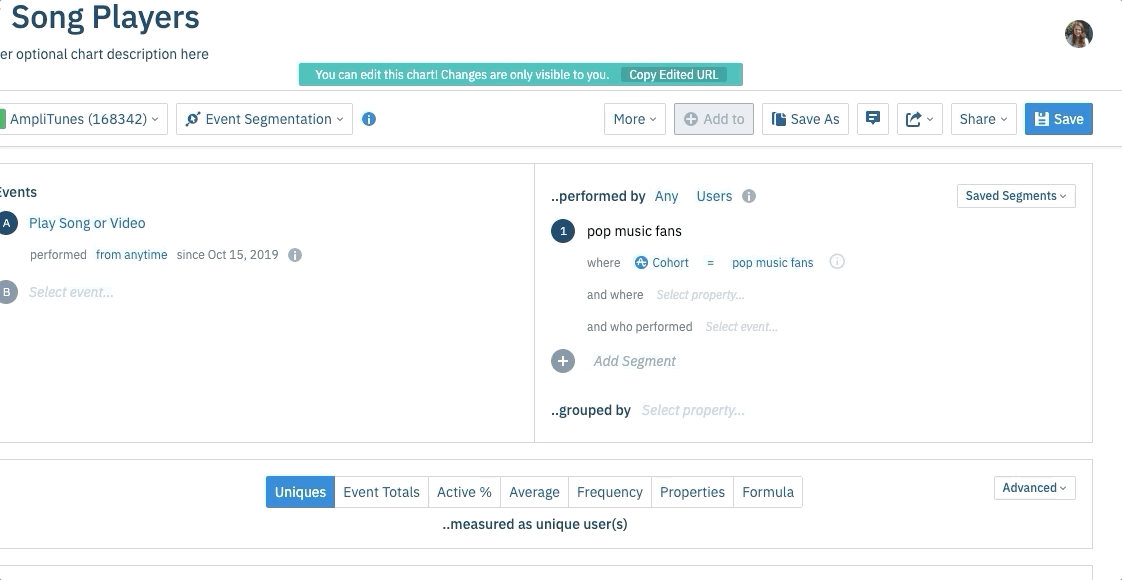Screen dimensions: 1122x580
Task: Open the AmpliTunes project dropdown
Action: pos(84,119)
